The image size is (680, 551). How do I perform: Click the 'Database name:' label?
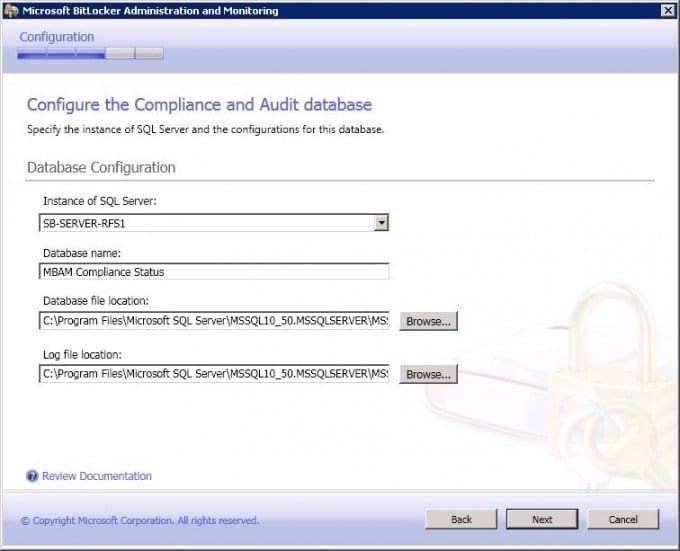click(x=82, y=253)
